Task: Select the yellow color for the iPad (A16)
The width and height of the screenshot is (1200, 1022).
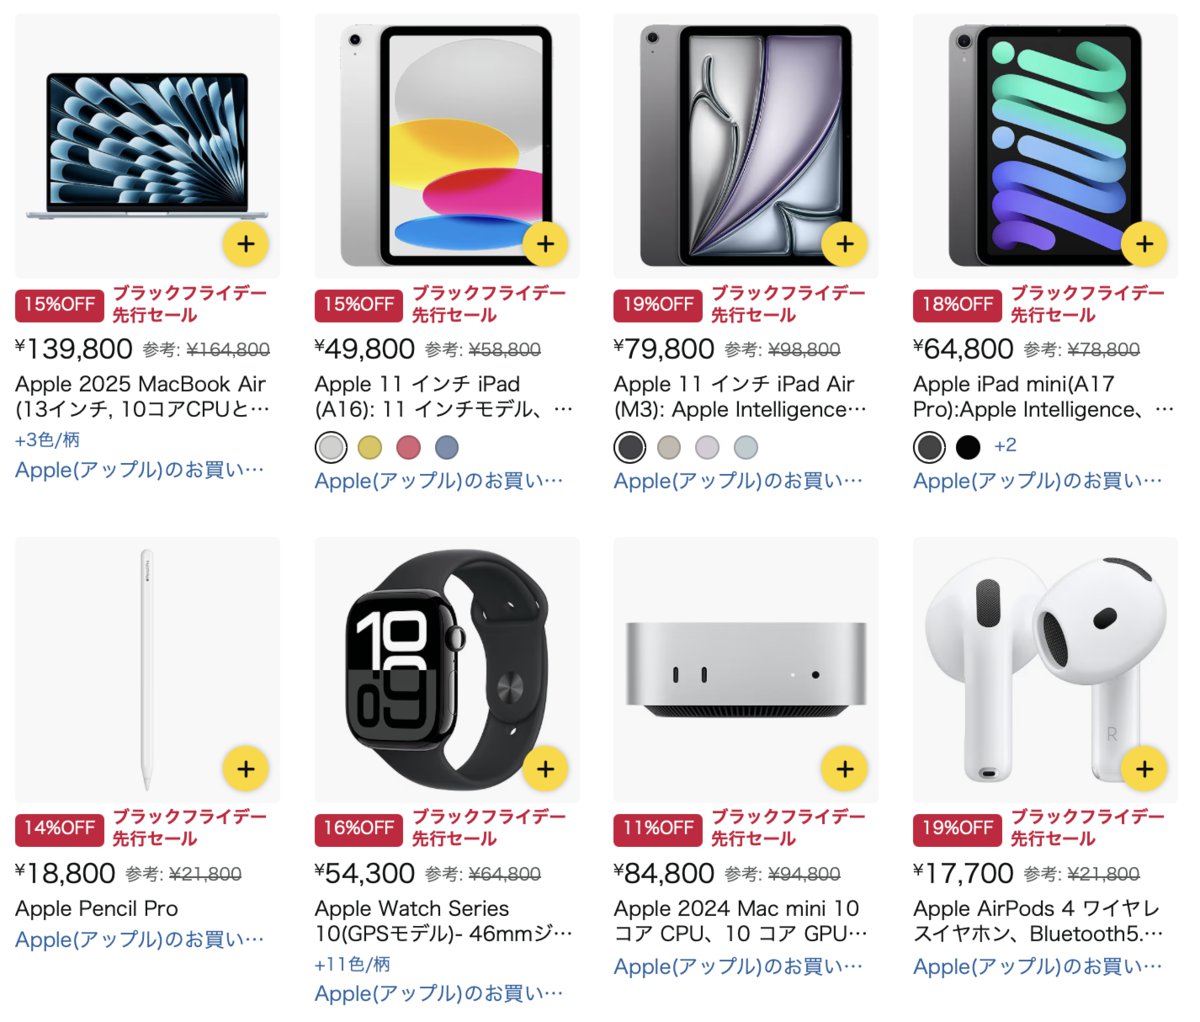Action: [x=370, y=447]
